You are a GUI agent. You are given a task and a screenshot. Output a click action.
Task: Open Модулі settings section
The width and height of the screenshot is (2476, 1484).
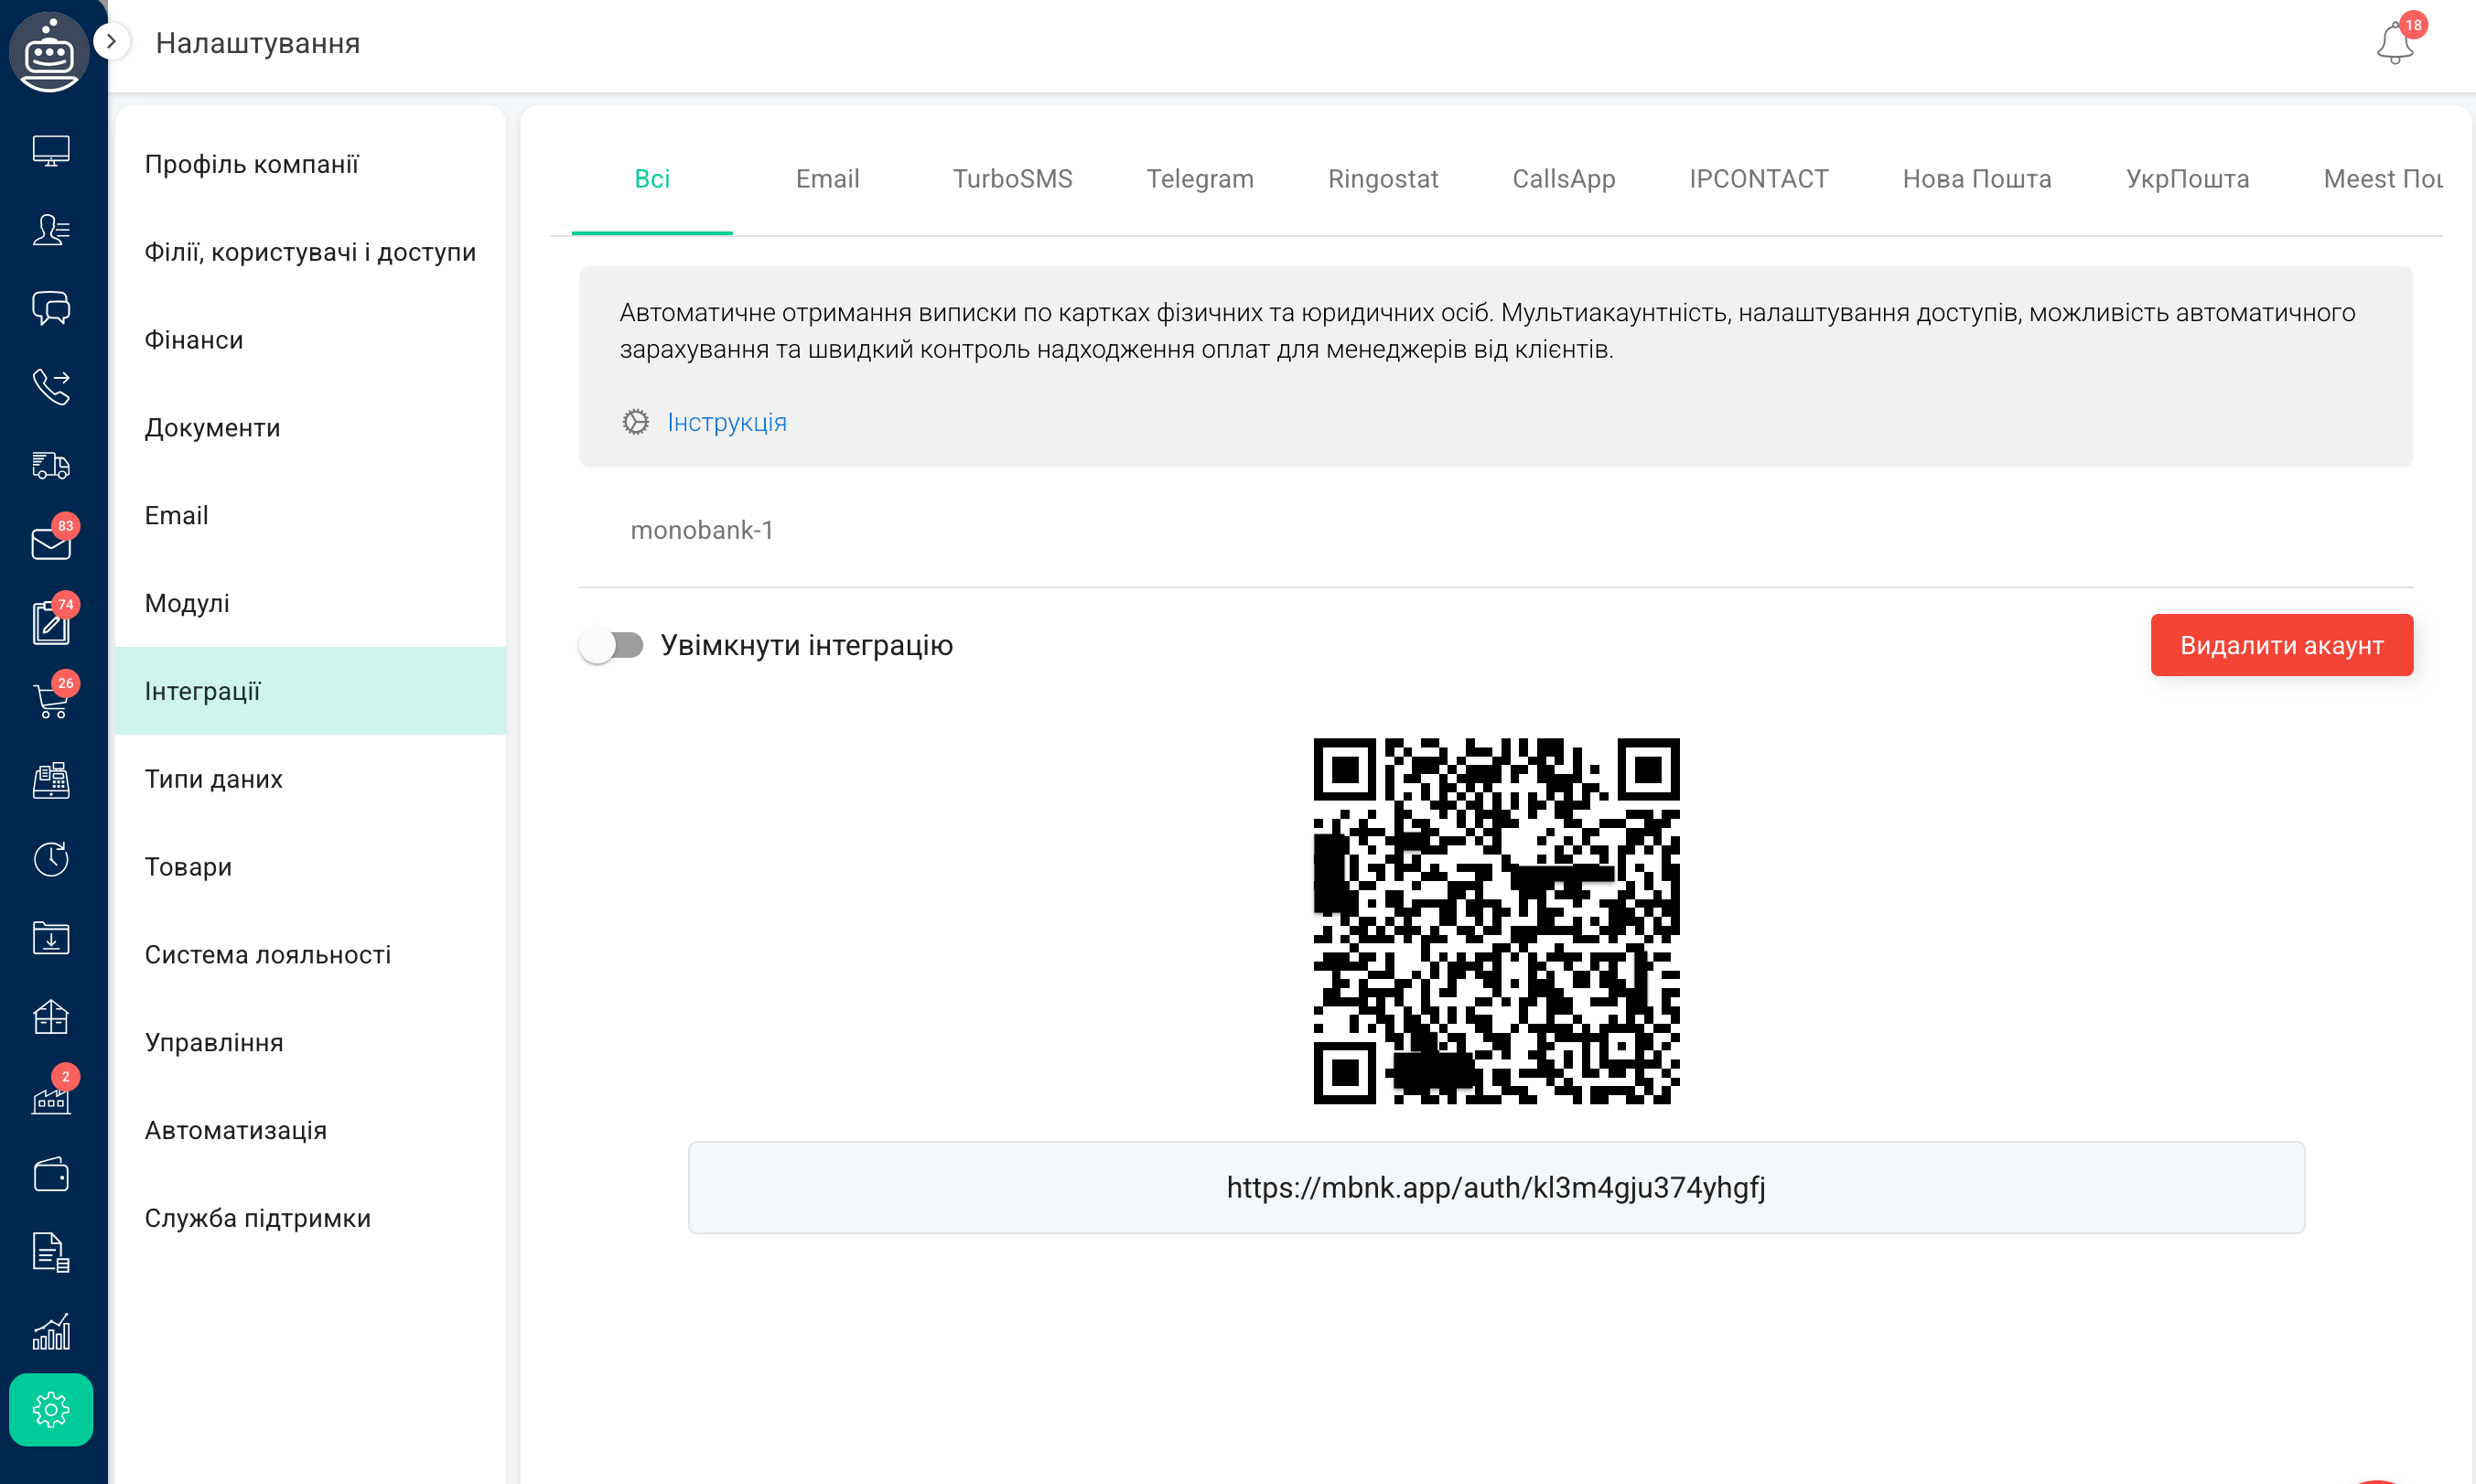click(x=310, y=603)
